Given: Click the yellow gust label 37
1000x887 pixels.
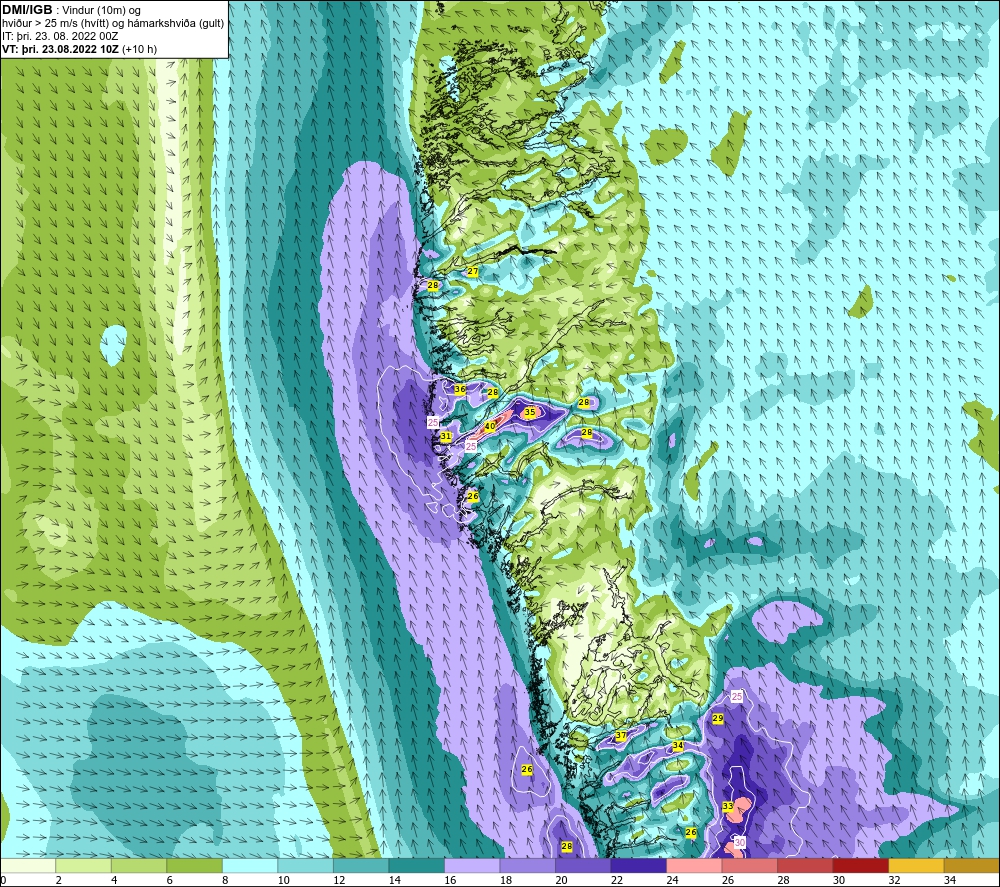Looking at the screenshot, I should (621, 735).
